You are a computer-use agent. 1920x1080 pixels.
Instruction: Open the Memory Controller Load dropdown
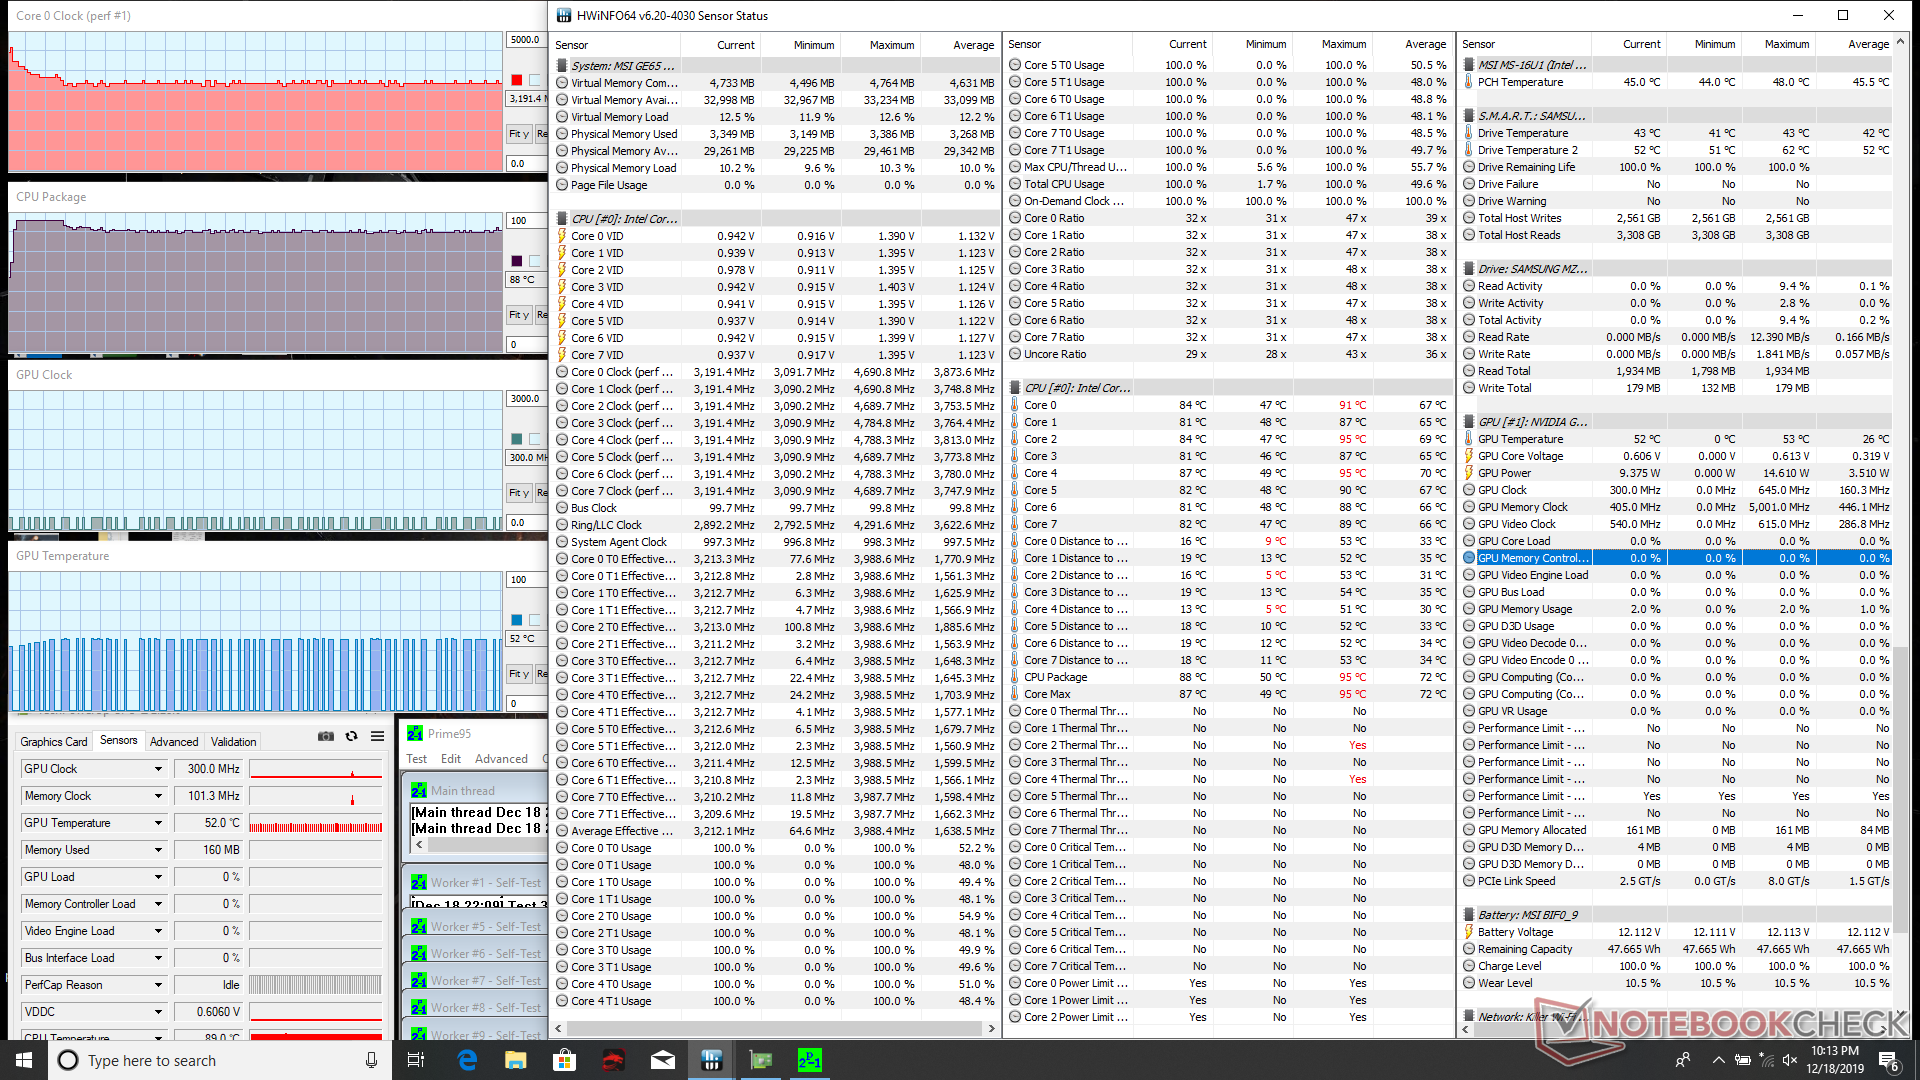click(x=158, y=904)
